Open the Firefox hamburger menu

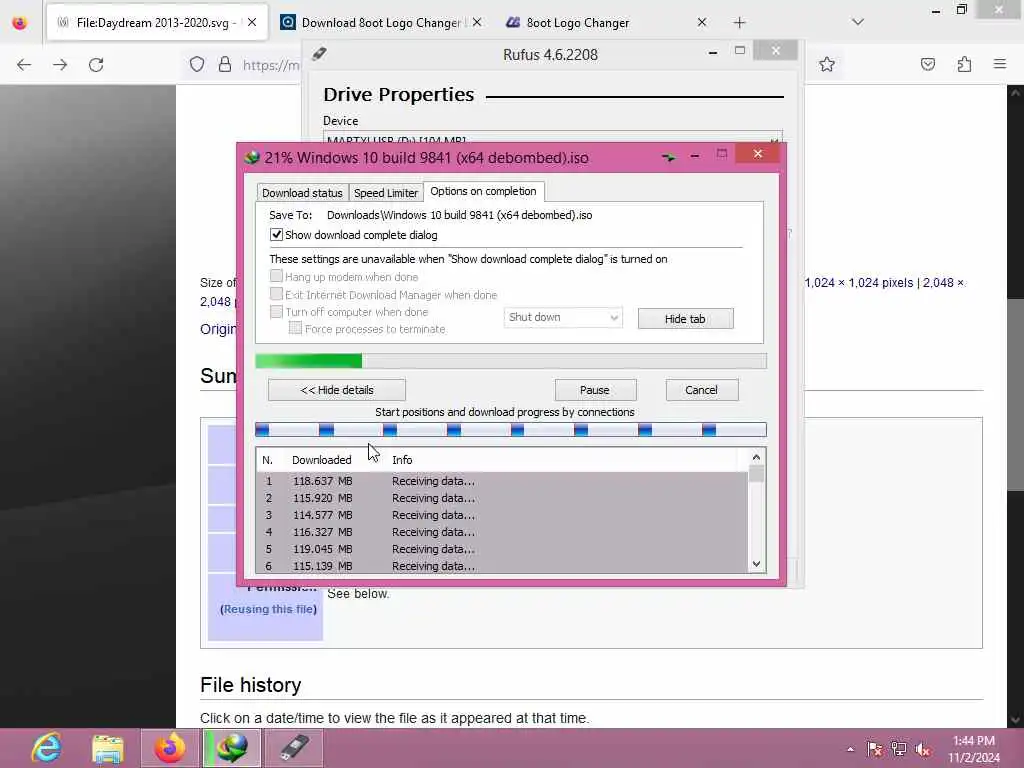[x=1000, y=64]
